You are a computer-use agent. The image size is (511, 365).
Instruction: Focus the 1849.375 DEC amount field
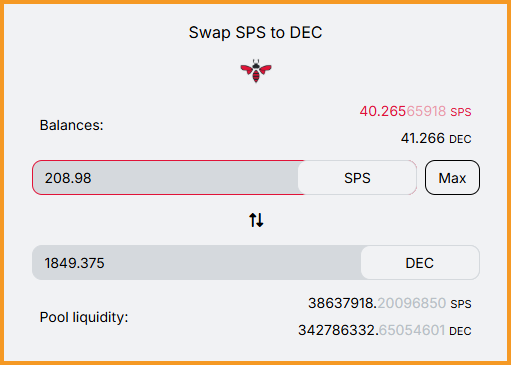[x=197, y=263]
